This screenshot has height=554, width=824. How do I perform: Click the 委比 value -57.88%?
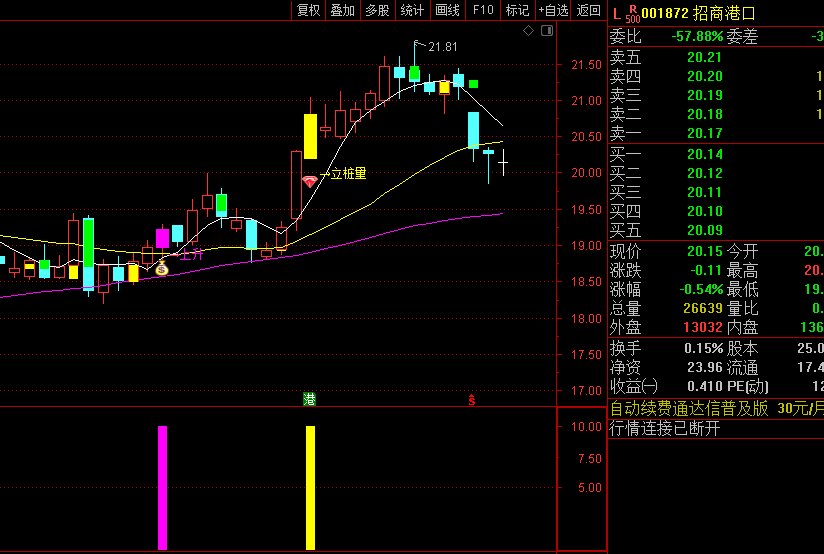697,36
